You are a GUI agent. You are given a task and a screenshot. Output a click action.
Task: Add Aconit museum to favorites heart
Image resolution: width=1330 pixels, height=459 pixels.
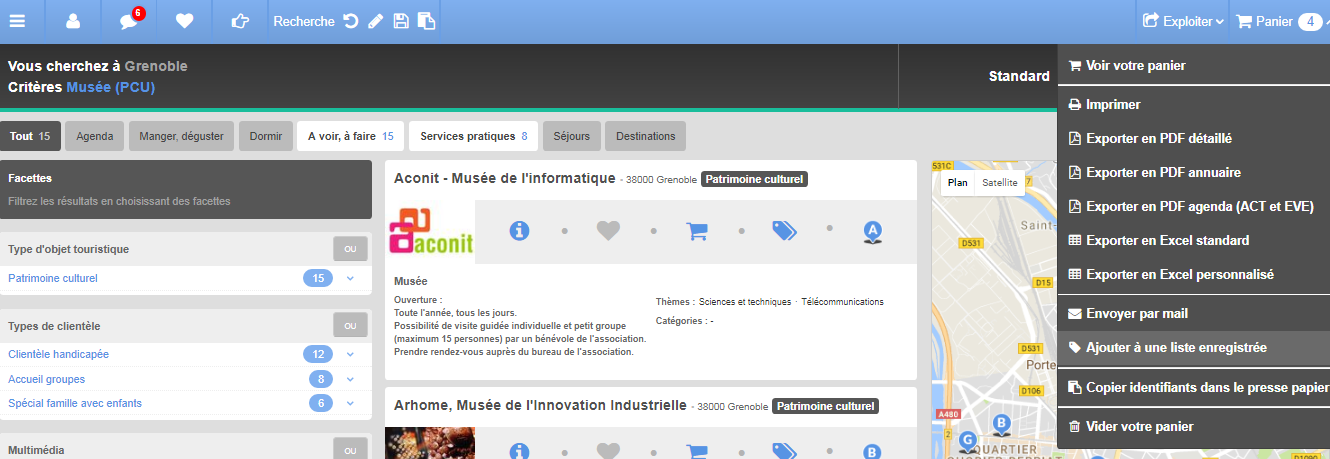click(608, 231)
